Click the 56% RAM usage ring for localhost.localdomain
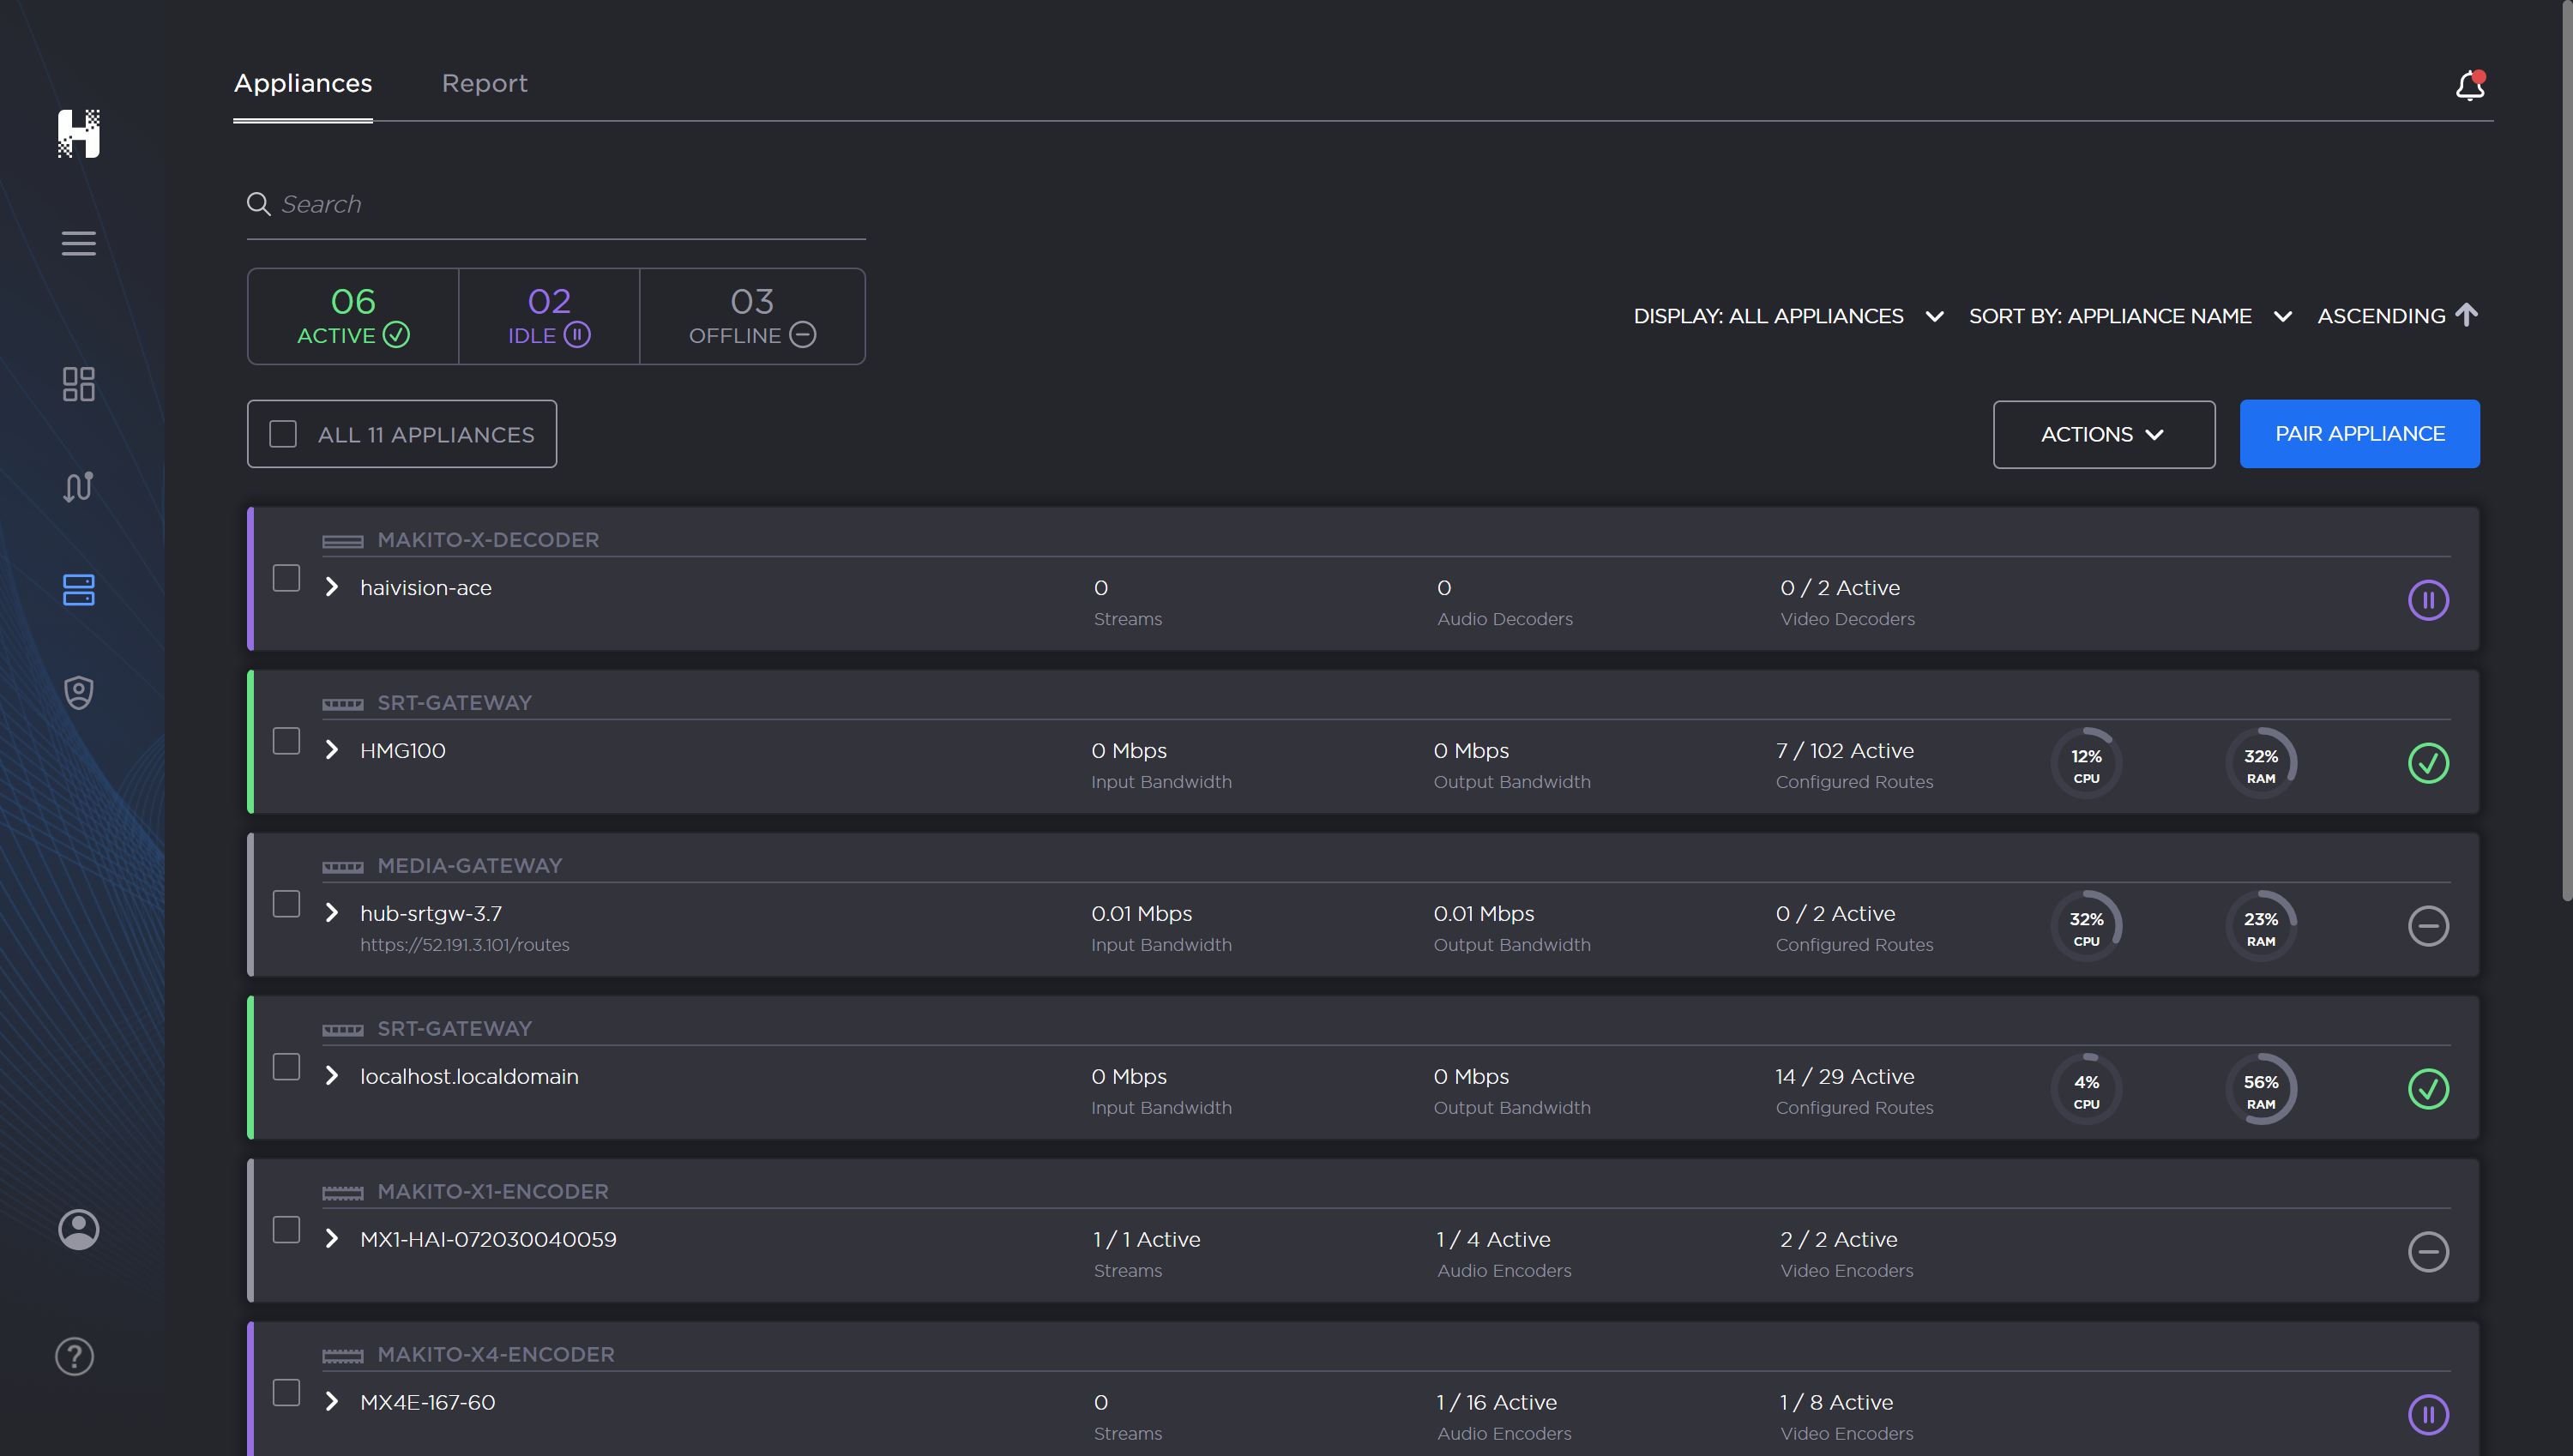The image size is (2573, 1456). click(x=2262, y=1089)
